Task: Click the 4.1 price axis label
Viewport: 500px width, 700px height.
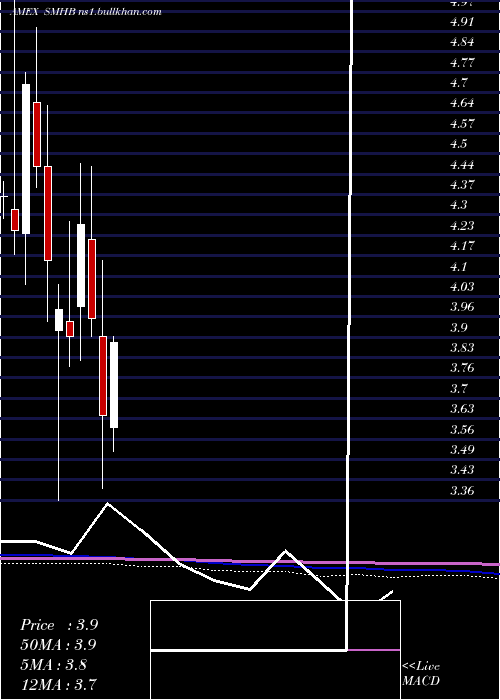Action: [x=459, y=267]
